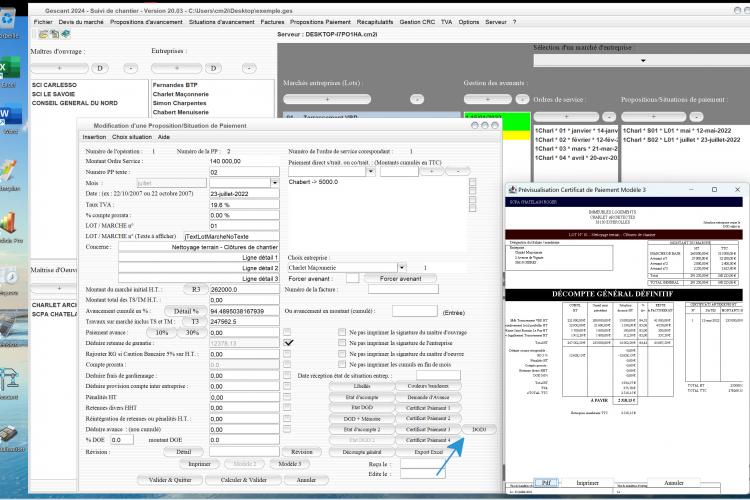Click the Pdf button in preview window
This screenshot has width=750, height=500.
(546, 483)
